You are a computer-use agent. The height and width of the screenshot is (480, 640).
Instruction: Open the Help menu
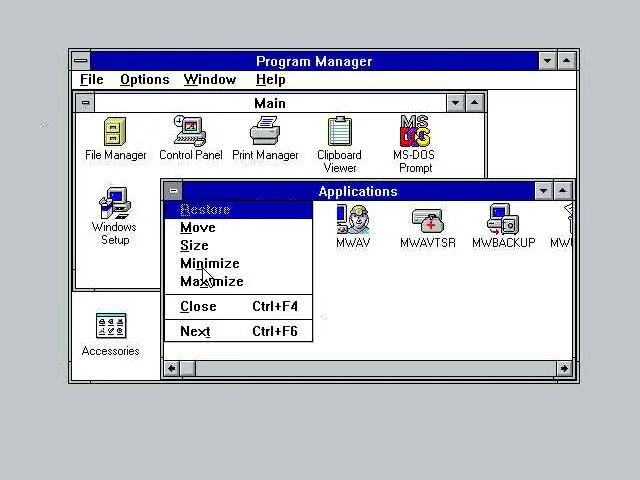[271, 80]
